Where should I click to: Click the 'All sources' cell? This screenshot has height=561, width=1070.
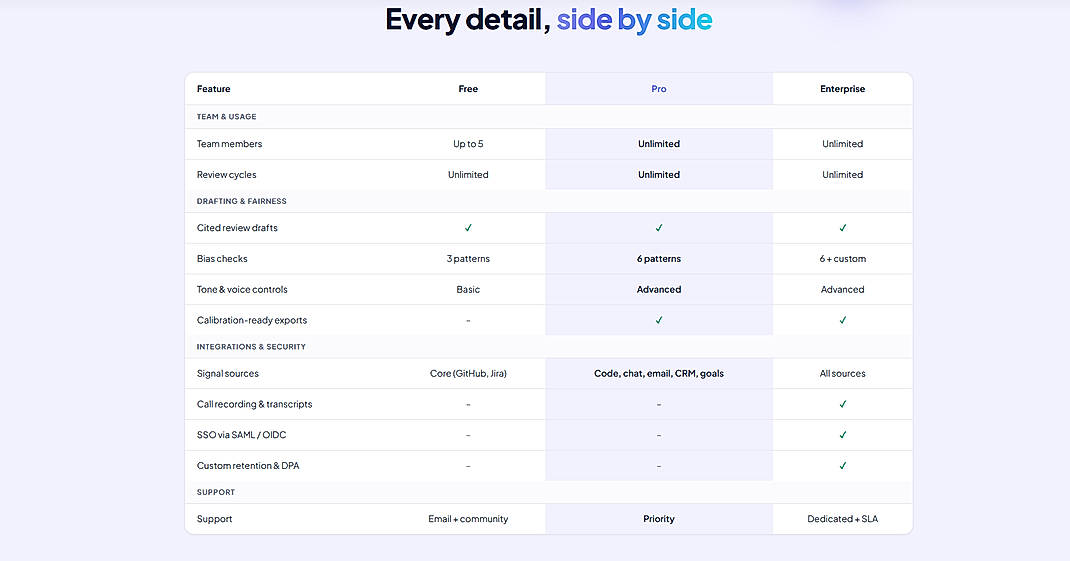coord(842,373)
